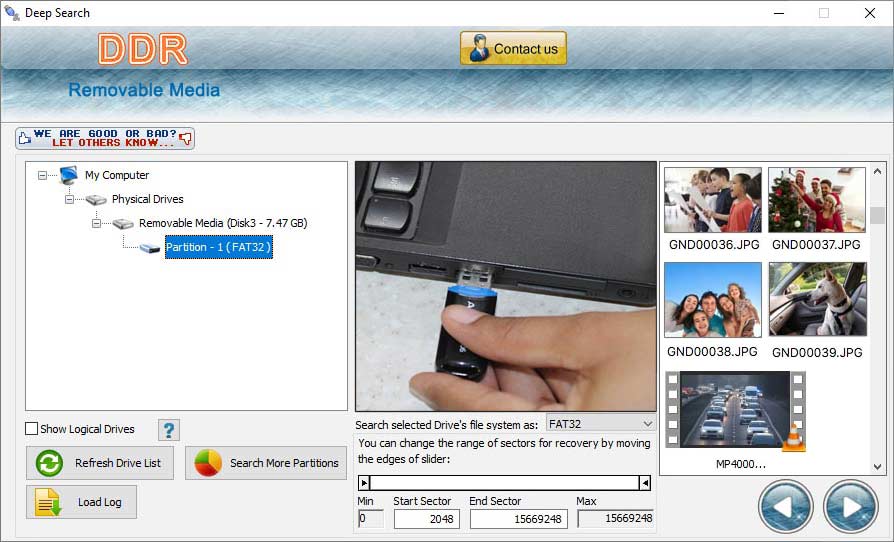Click the thumbnail list scroll up arrow
Screen dimensions: 894x542
tap(877, 171)
